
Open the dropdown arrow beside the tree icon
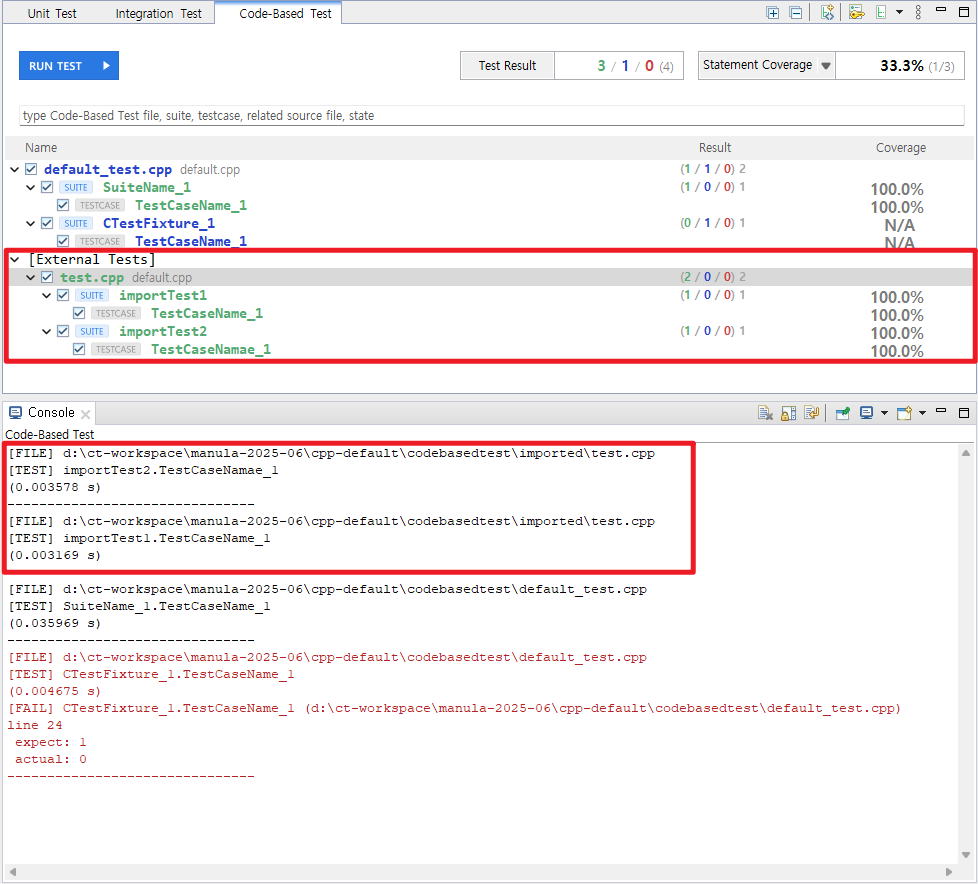[x=899, y=12]
